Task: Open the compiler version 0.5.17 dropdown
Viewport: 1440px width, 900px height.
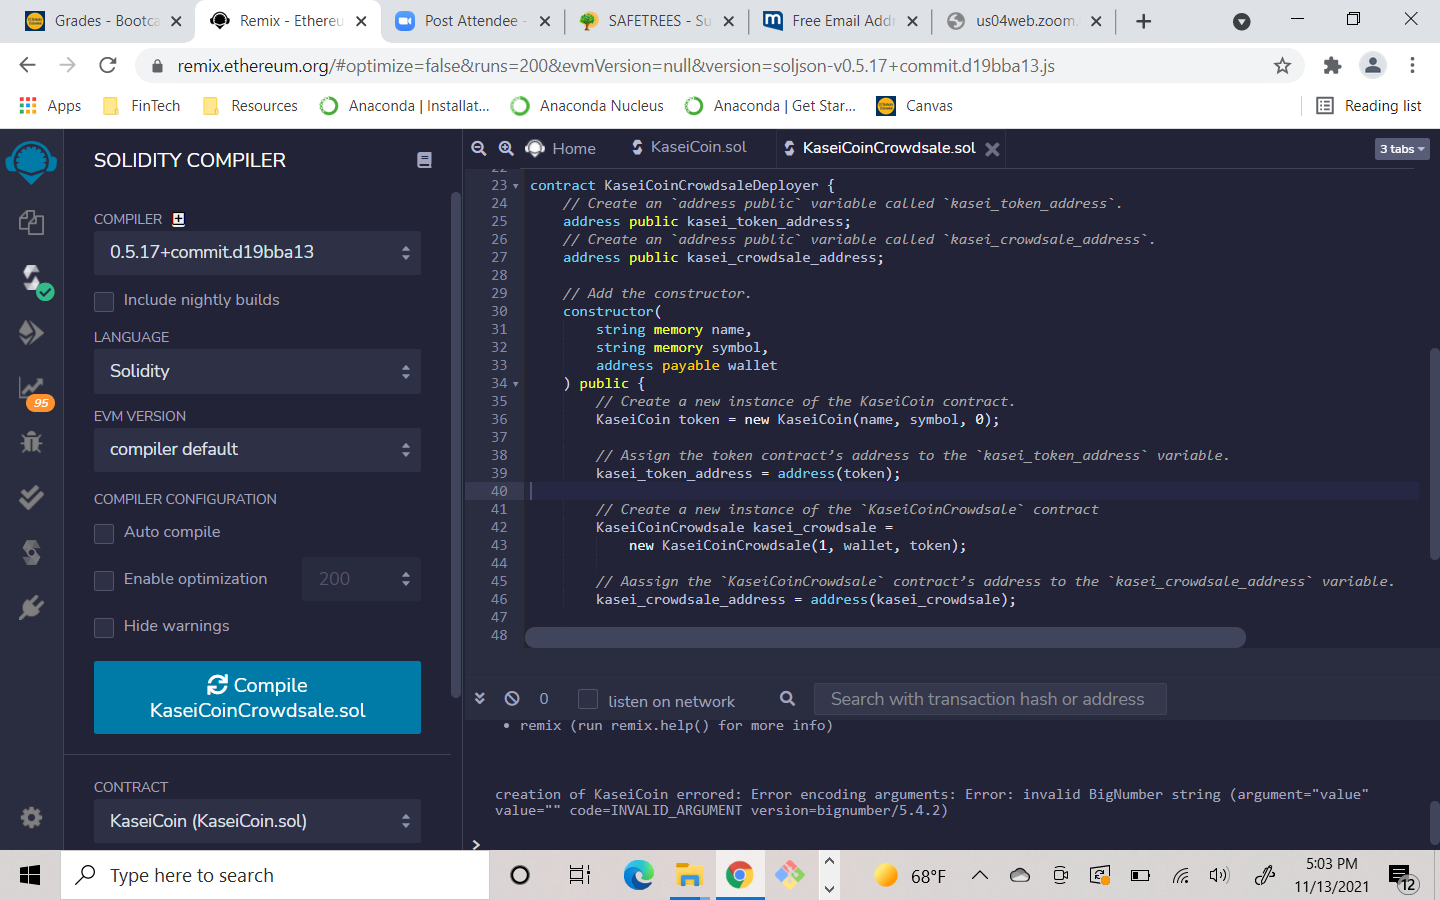Action: click(257, 253)
